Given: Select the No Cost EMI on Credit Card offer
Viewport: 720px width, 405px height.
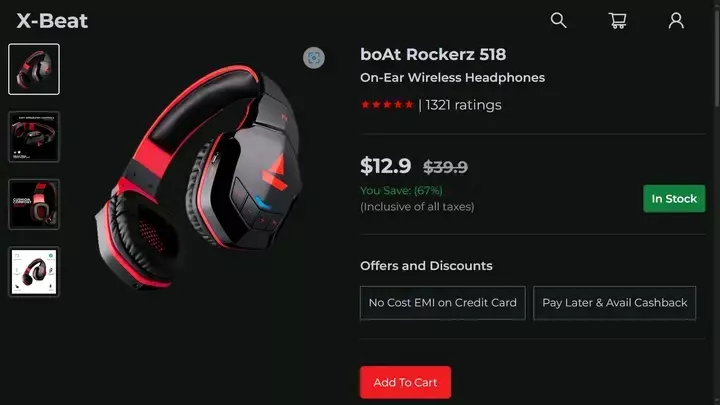Looking at the screenshot, I should pyautogui.click(x=443, y=303).
